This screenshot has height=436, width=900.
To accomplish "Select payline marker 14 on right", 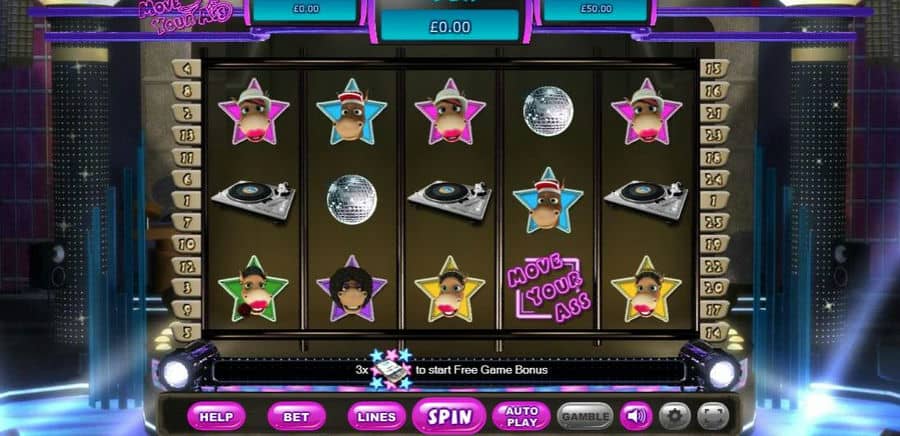I will pos(714,332).
